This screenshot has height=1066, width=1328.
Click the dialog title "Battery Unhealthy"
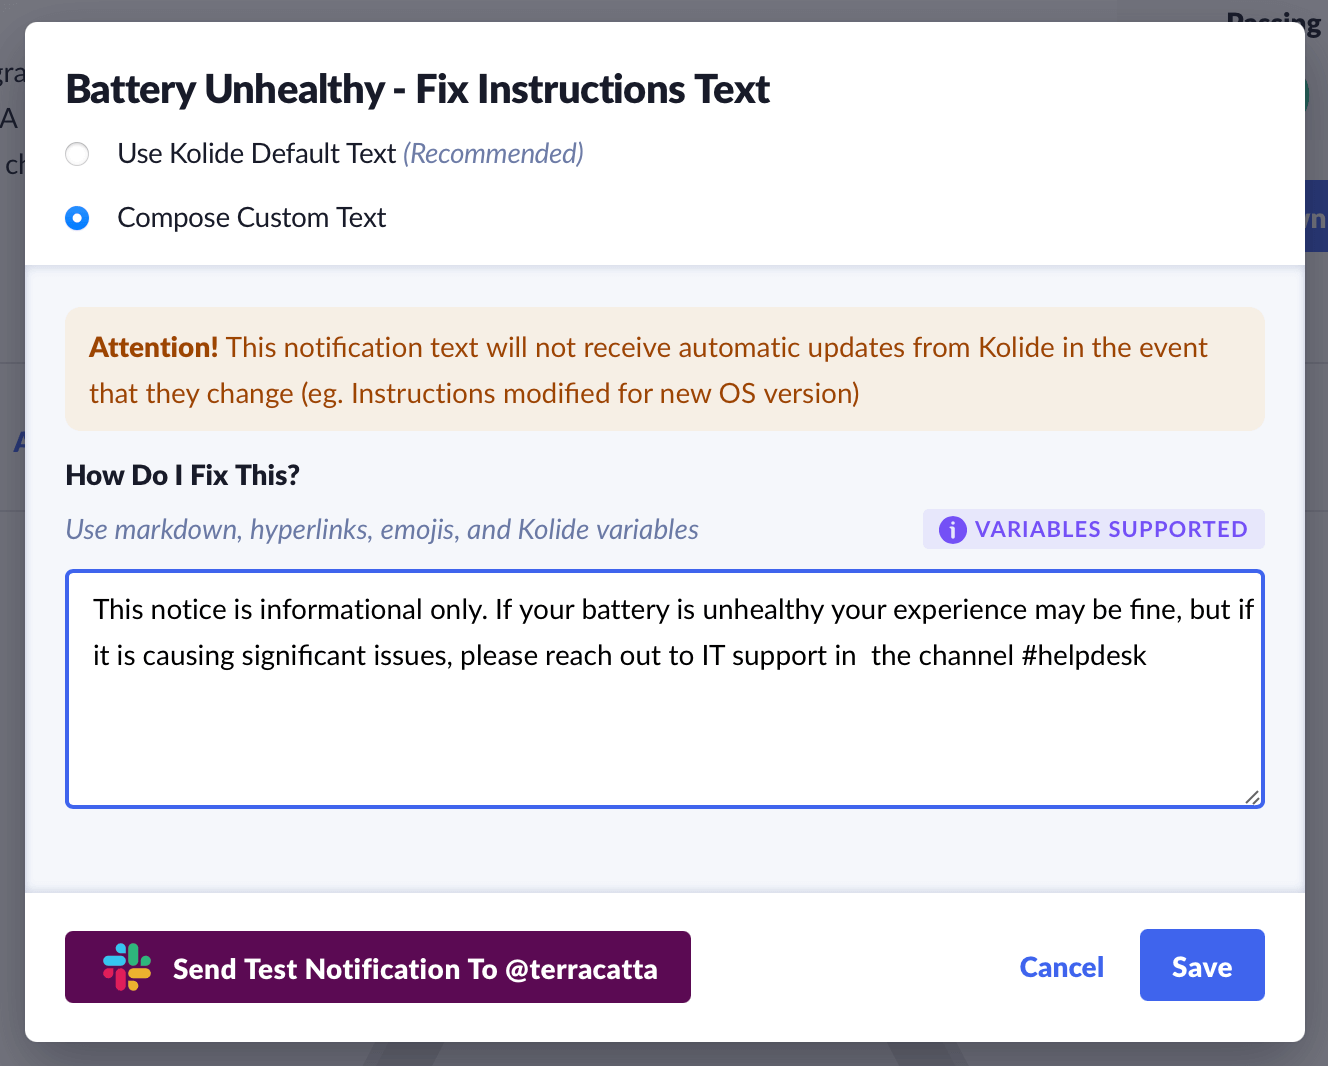point(225,90)
